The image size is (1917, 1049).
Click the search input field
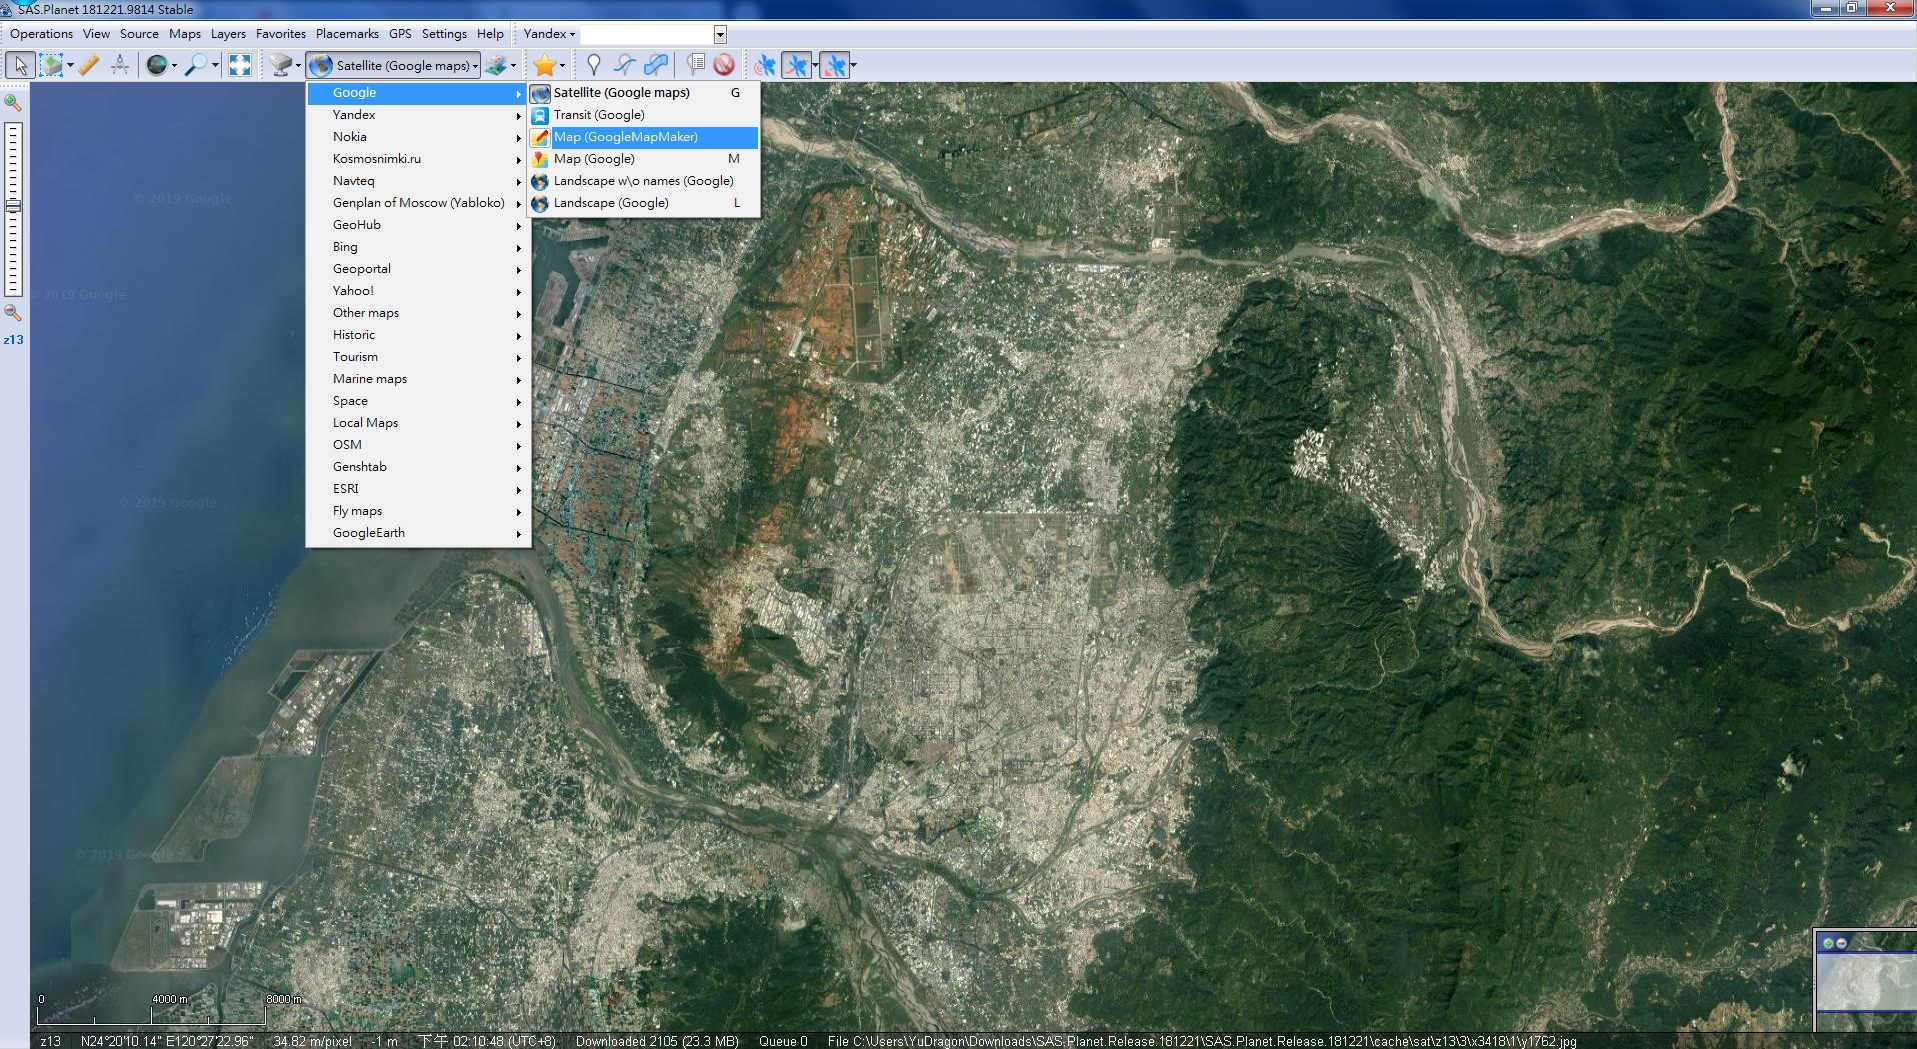(647, 34)
